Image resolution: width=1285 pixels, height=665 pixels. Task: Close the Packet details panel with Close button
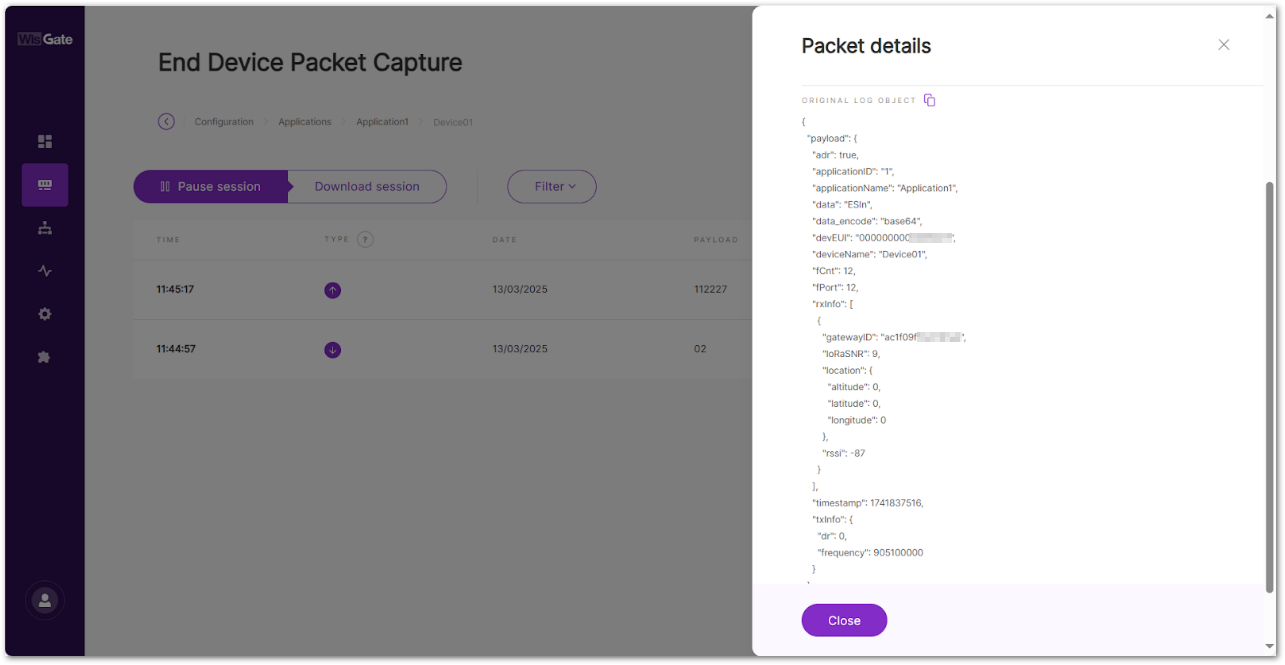click(843, 620)
